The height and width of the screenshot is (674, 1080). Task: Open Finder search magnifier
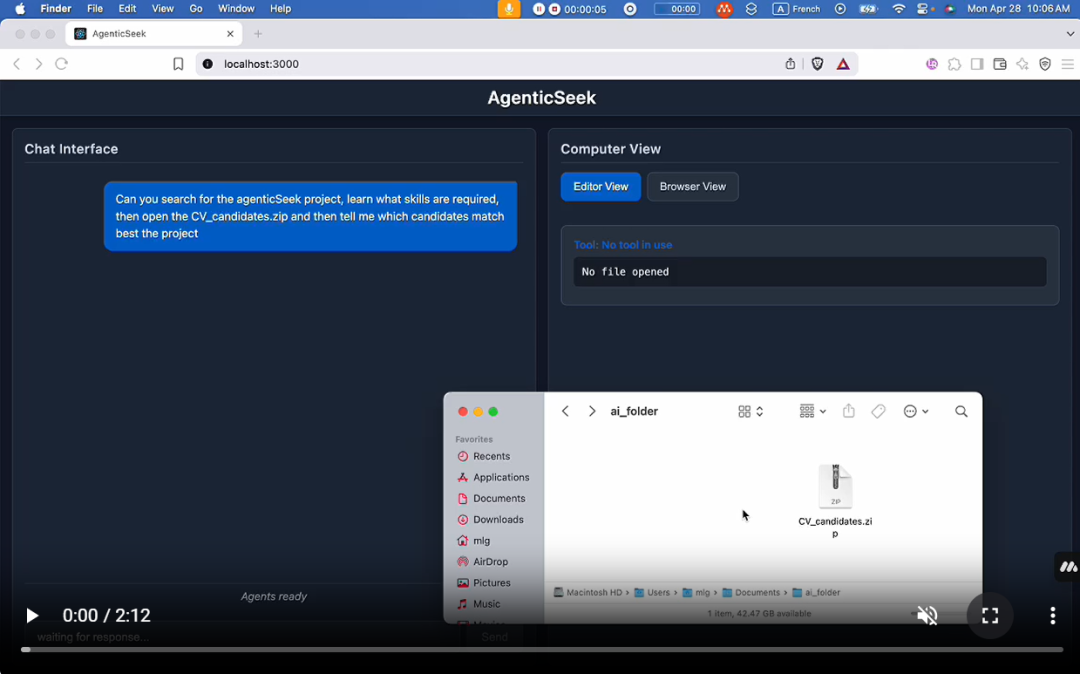tap(961, 412)
